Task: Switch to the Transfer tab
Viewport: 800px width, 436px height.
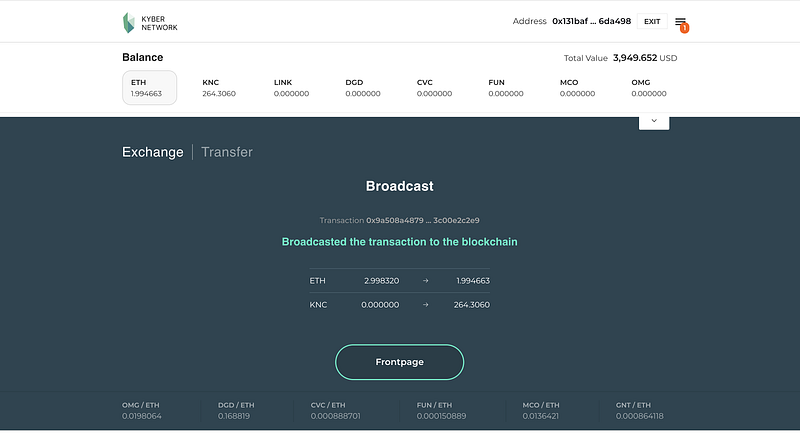Action: click(227, 152)
